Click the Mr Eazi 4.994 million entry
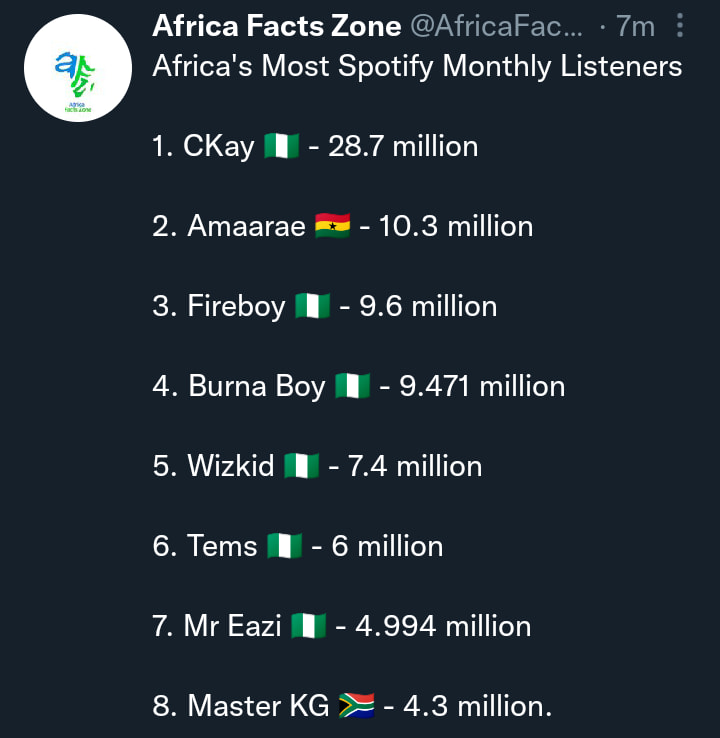This screenshot has width=720, height=738. pos(342,626)
